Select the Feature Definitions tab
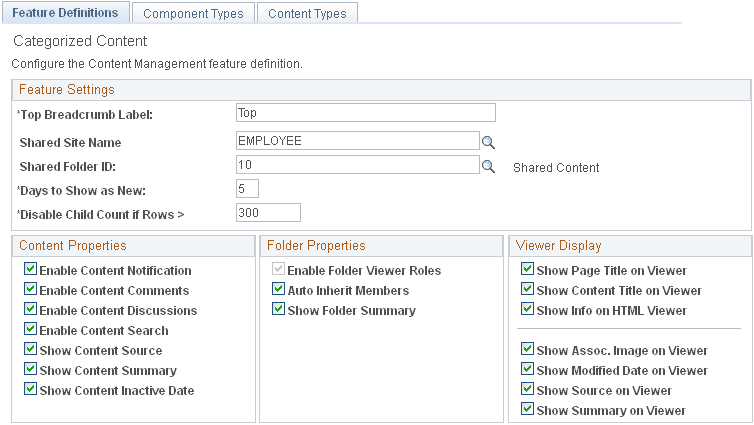This screenshot has width=754, height=425. pos(66,13)
